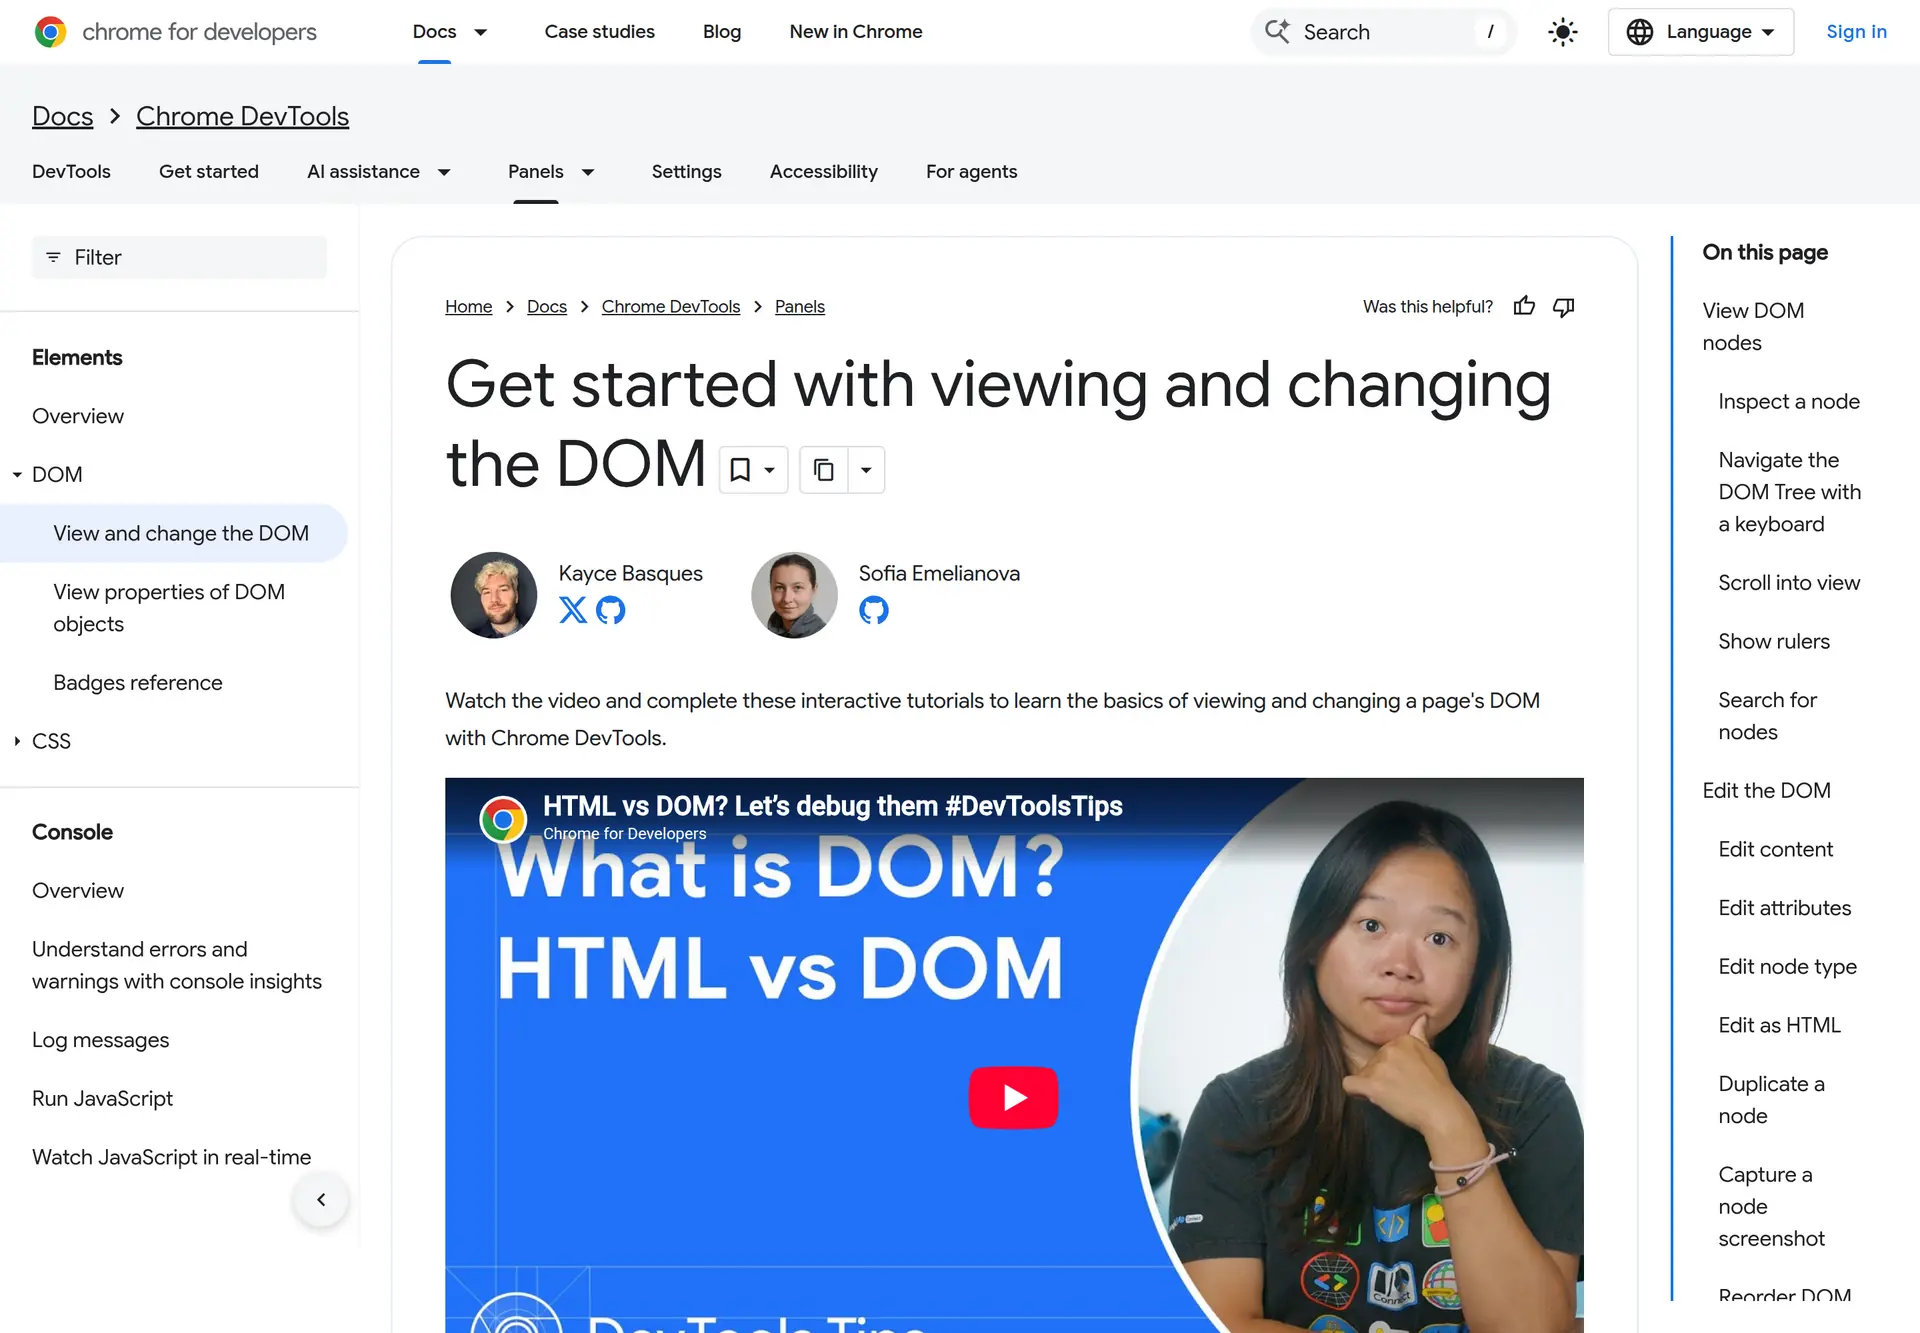
Task: Switch to the Accessibility tab
Action: 824,172
